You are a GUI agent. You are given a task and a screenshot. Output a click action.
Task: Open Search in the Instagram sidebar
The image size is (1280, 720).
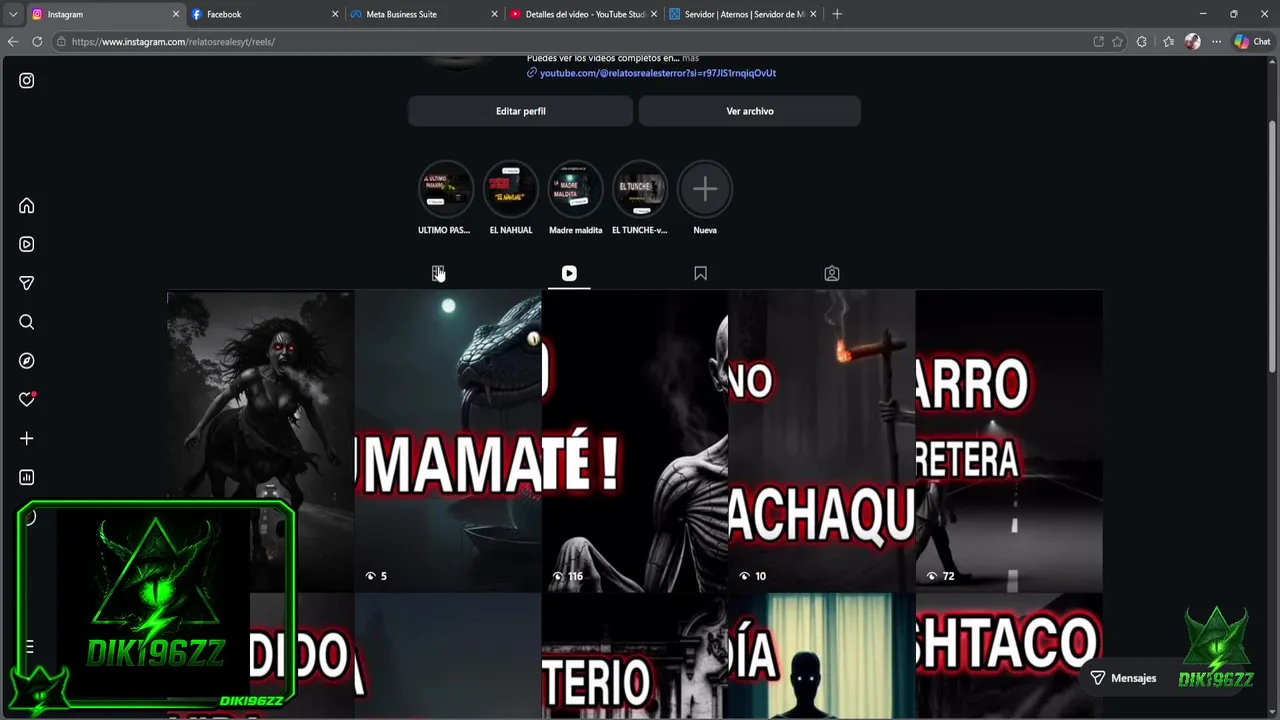27,322
